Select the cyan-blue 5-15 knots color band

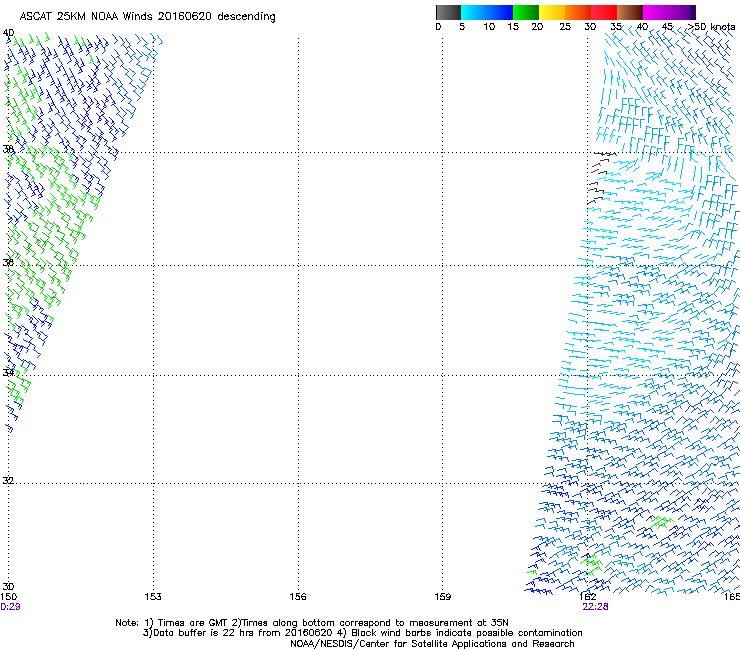[x=487, y=12]
